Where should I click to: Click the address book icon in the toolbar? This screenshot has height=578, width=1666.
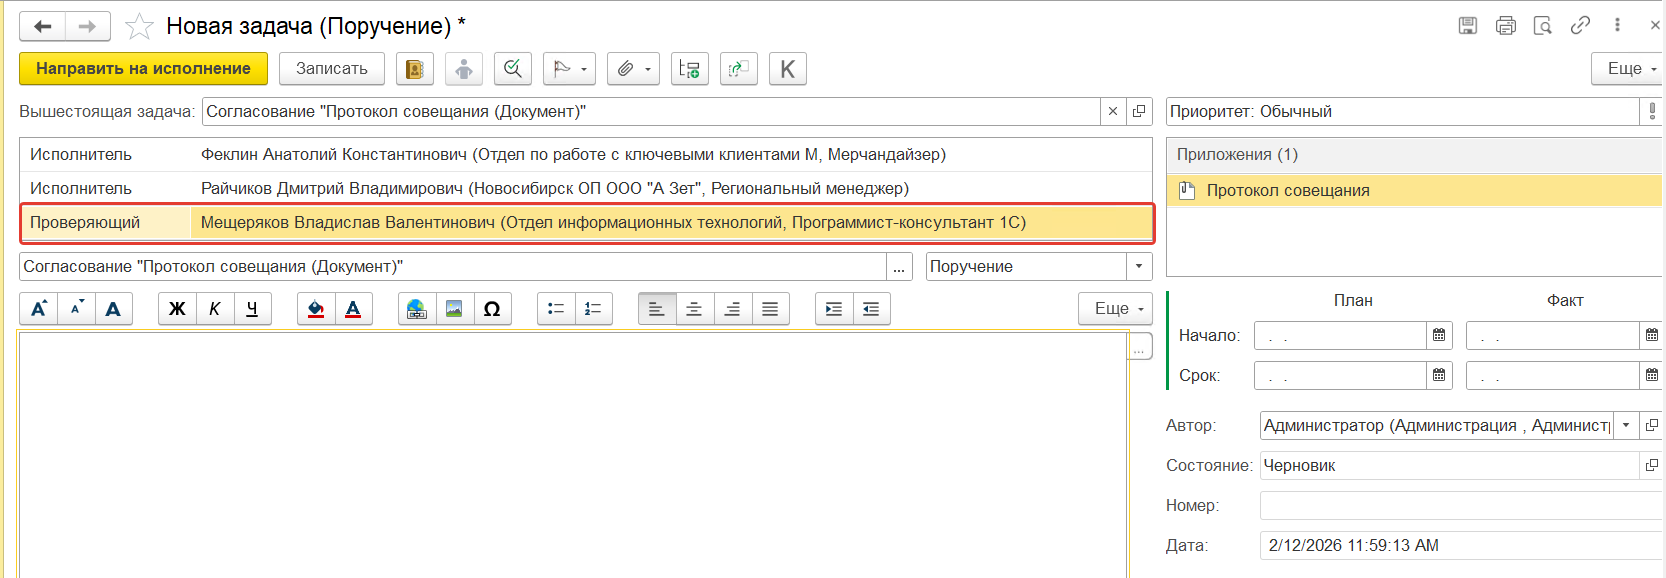pos(414,69)
